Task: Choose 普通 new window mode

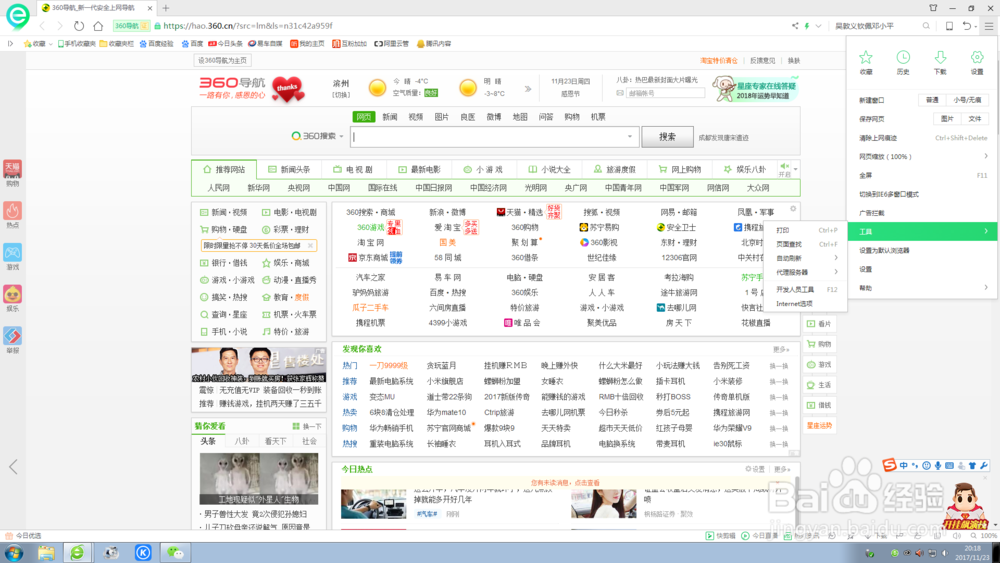Action: tap(932, 100)
